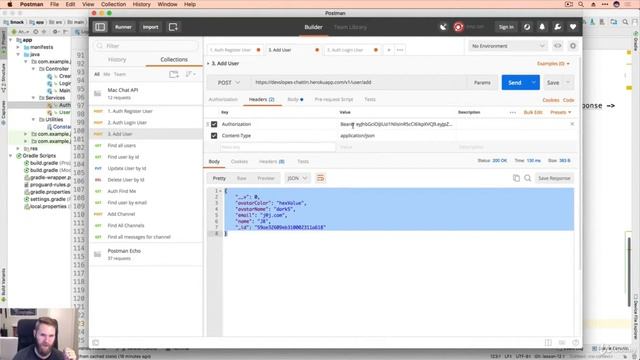
Task: Search the response with magnifier icon
Action: pyautogui.click(x=527, y=178)
